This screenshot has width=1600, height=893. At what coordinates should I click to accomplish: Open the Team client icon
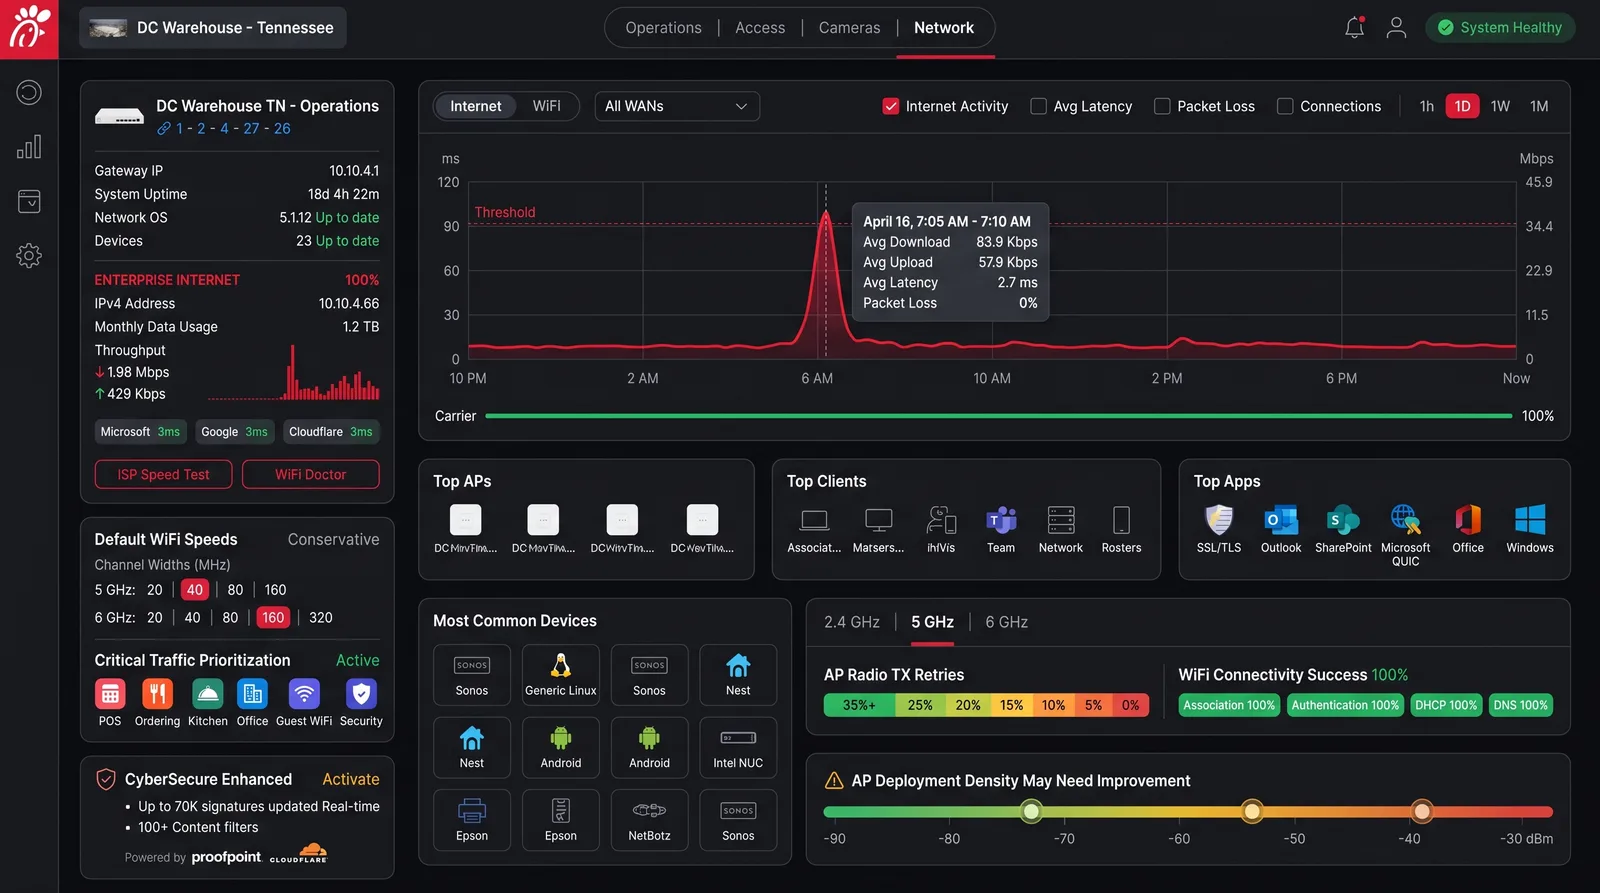[1001, 520]
